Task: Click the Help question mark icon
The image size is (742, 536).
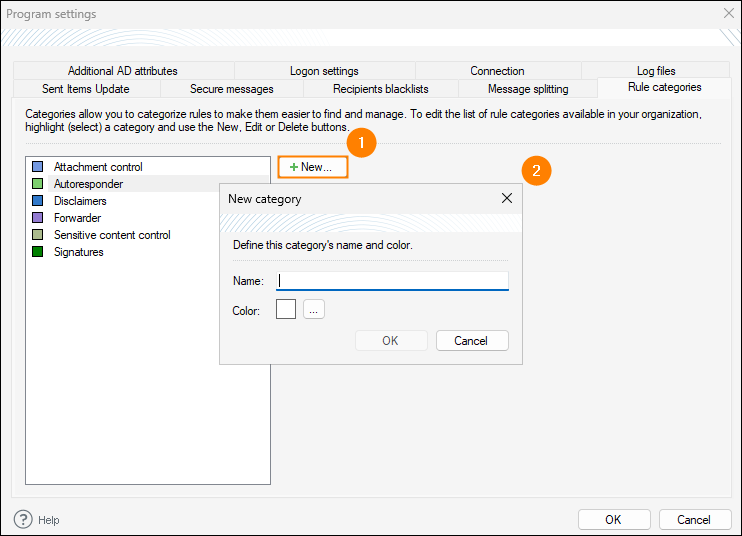Action: coord(23,519)
